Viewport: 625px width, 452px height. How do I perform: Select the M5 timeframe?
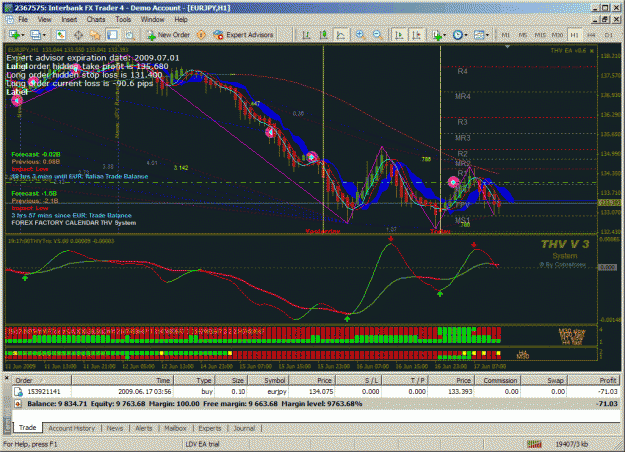(x=523, y=35)
